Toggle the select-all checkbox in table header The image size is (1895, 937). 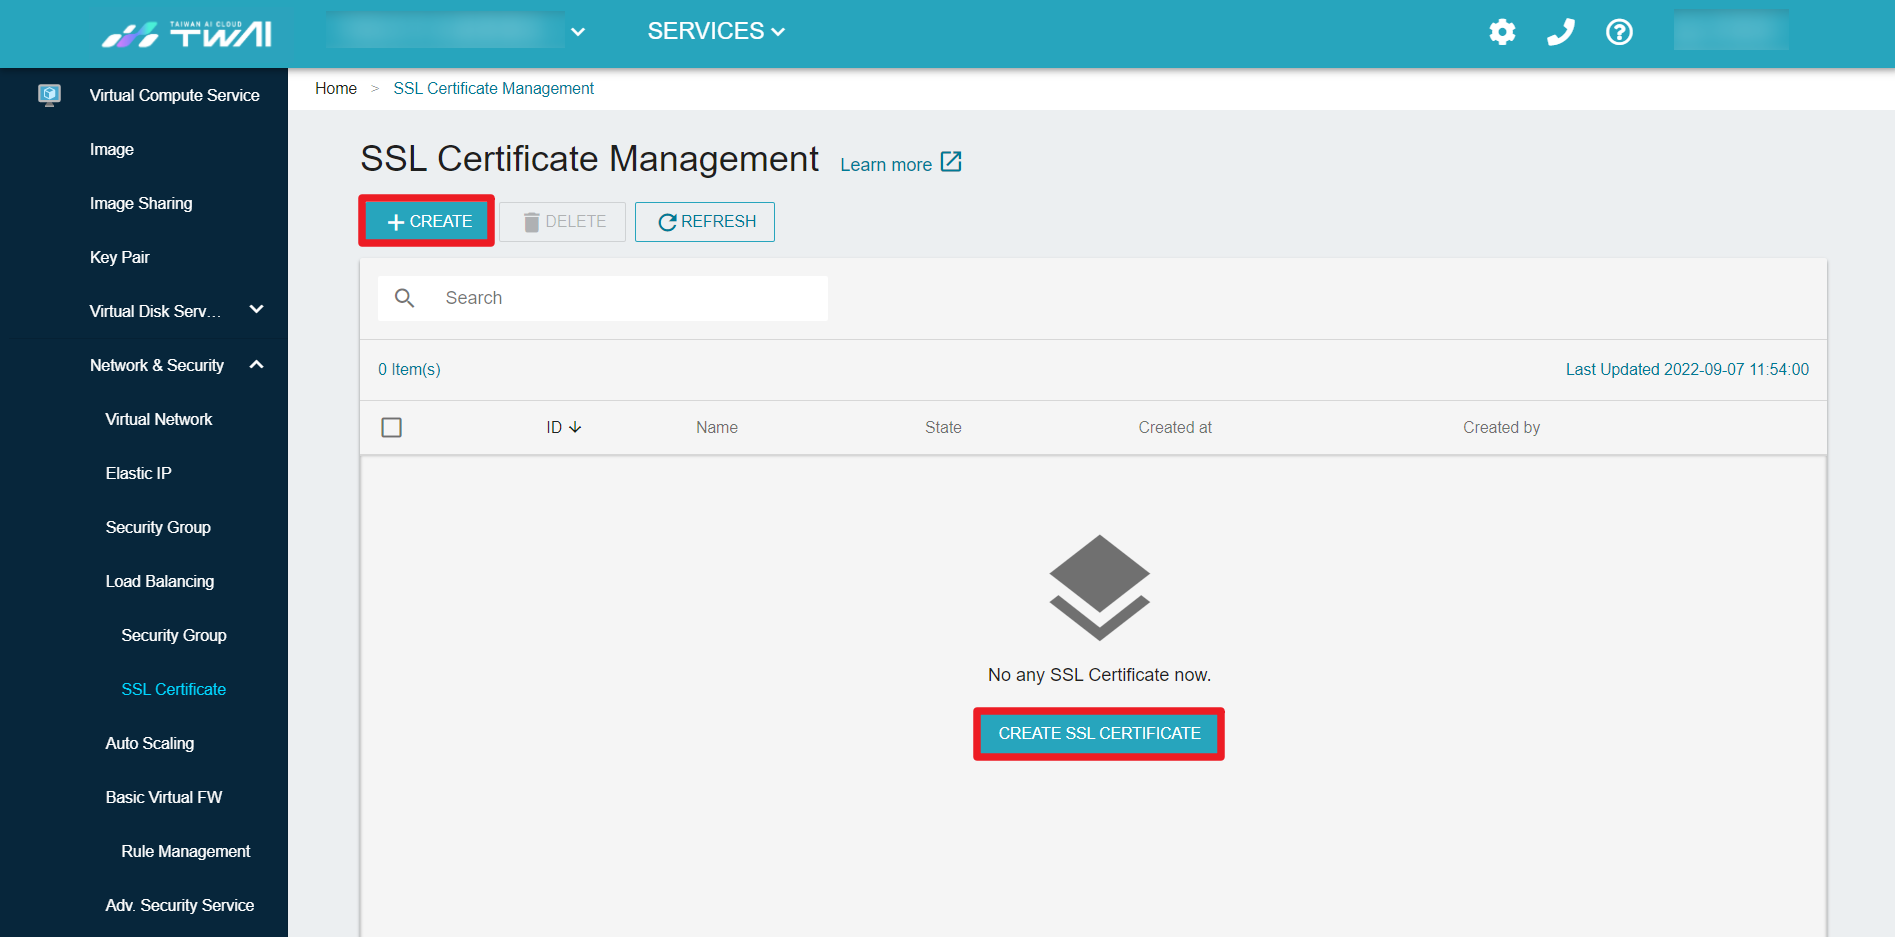pyautogui.click(x=392, y=427)
